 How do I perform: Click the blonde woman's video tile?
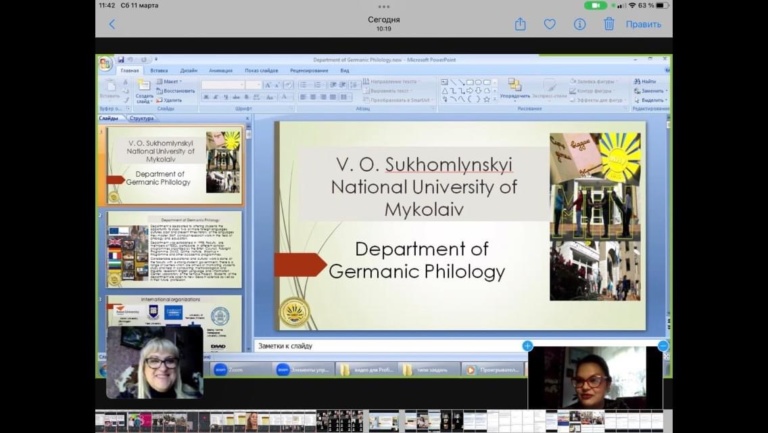tap(155, 362)
